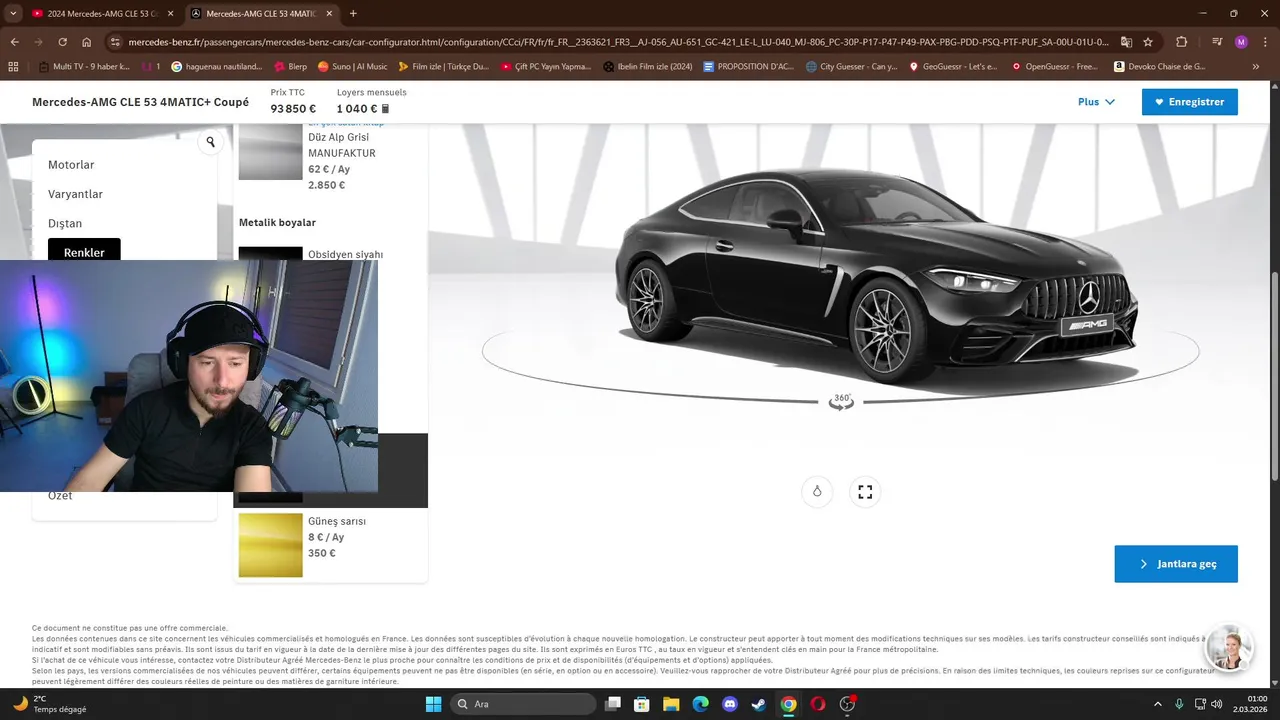Show hidden system tray icons
1280x720 pixels.
pyautogui.click(x=1158, y=704)
